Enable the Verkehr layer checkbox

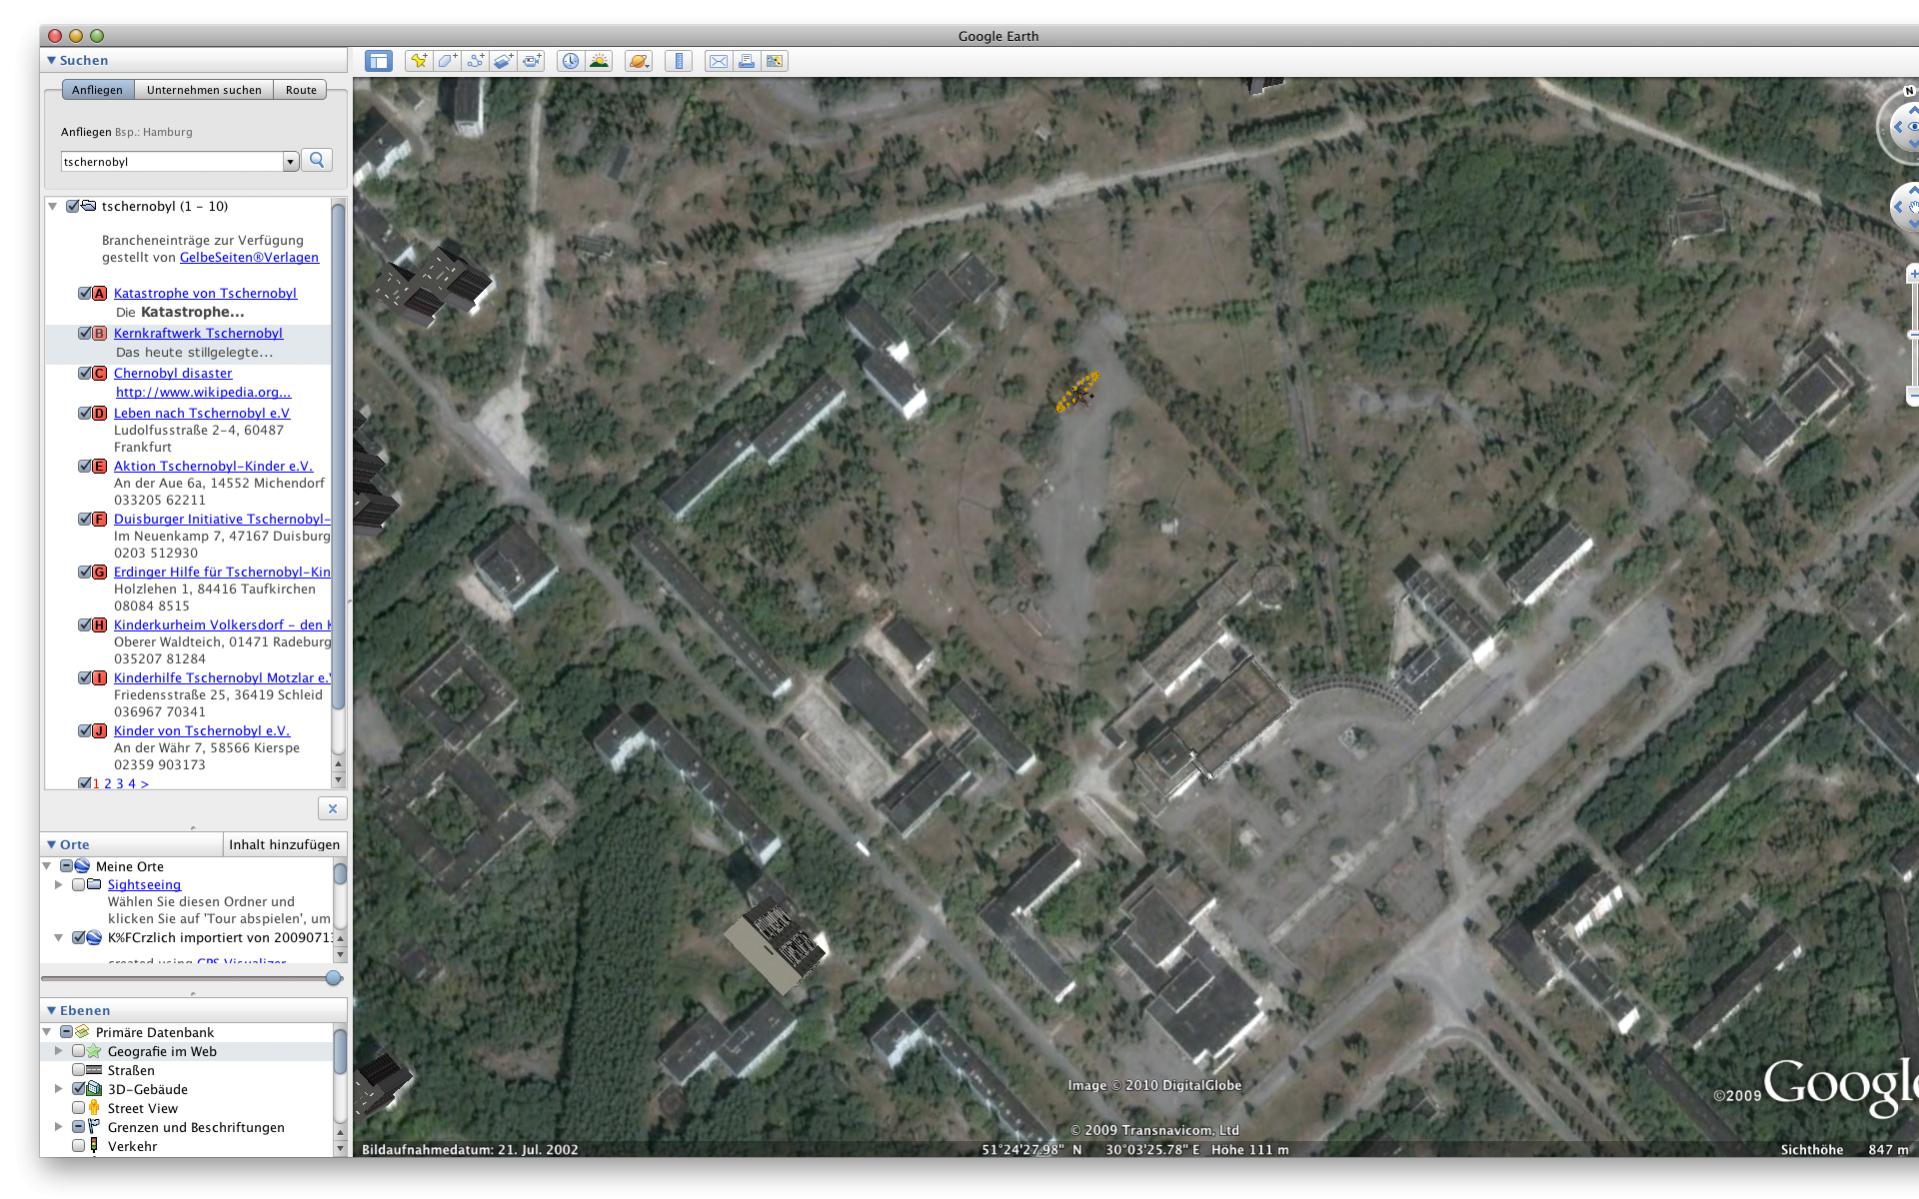78,1146
